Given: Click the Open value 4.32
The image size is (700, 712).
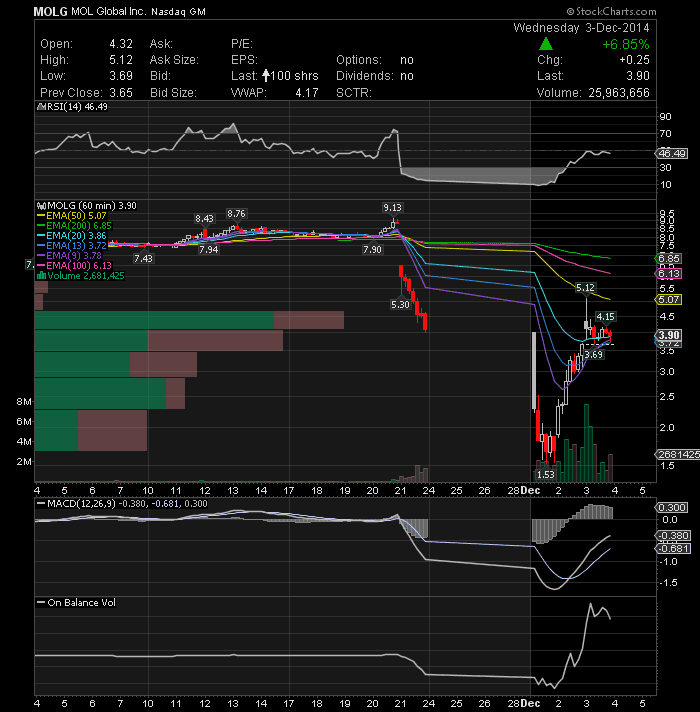Looking at the screenshot, I should [121, 44].
